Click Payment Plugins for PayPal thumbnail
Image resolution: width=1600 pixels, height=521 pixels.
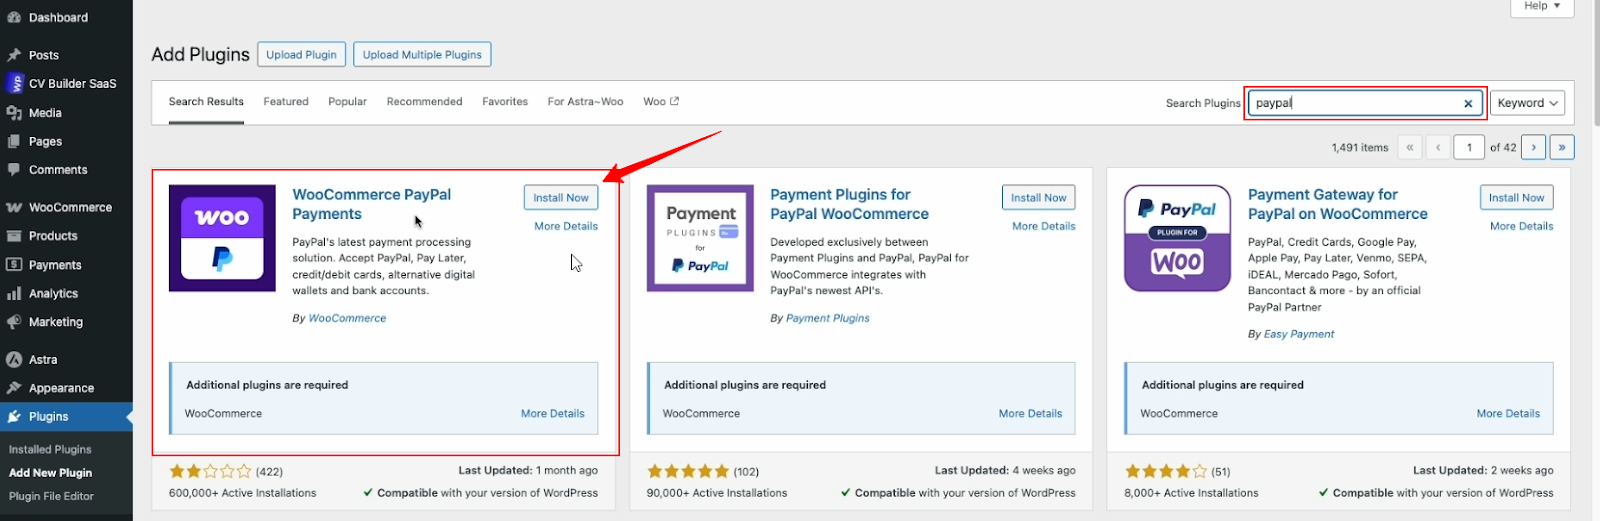700,238
